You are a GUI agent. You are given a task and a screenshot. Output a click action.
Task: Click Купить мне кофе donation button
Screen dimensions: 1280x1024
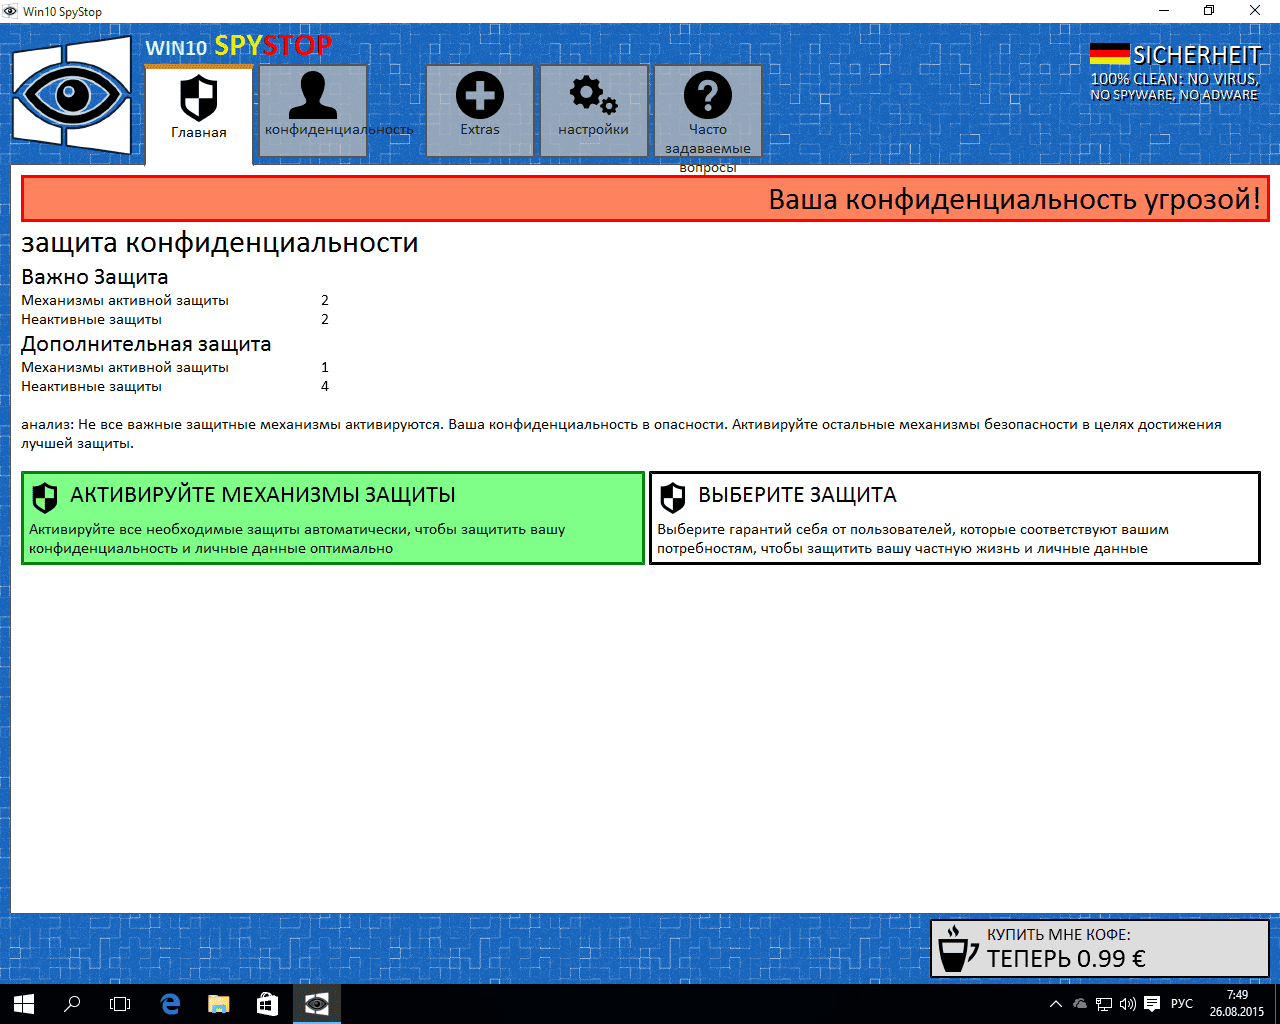pos(1100,948)
